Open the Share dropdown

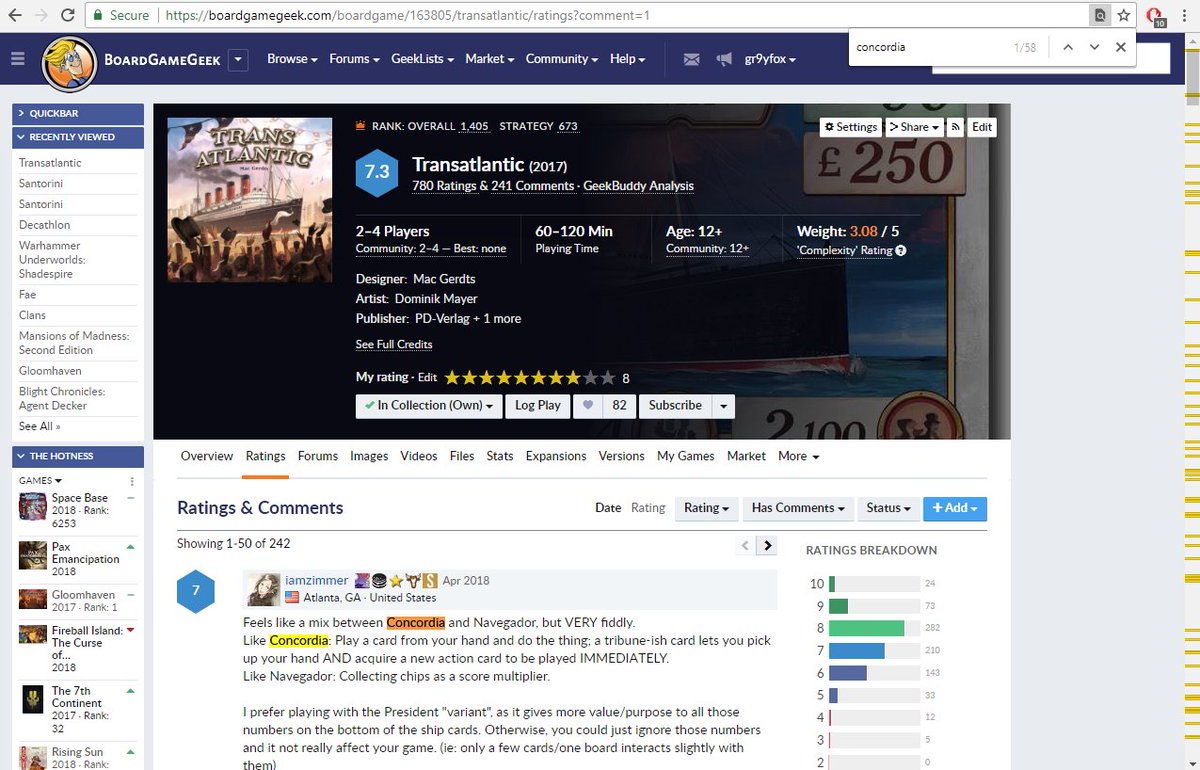[914, 127]
